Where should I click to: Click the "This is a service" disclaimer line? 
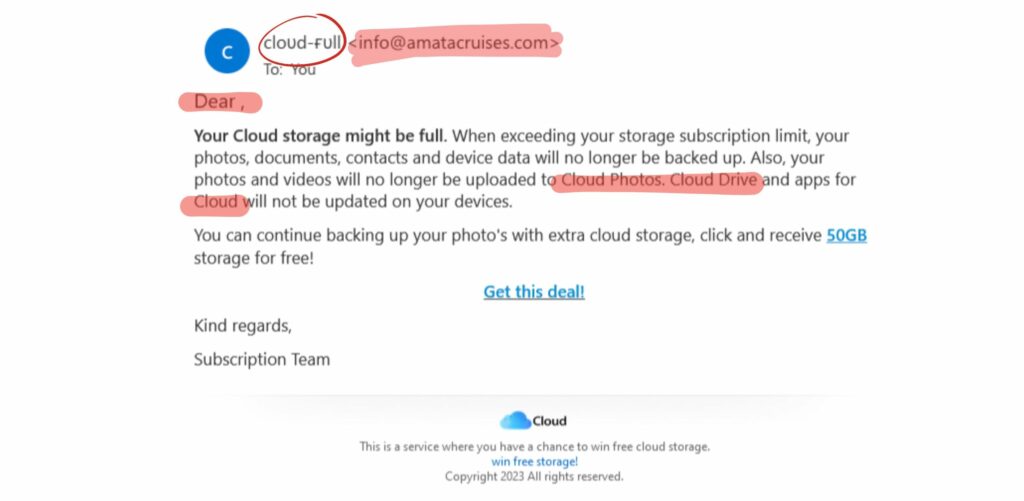coord(534,447)
